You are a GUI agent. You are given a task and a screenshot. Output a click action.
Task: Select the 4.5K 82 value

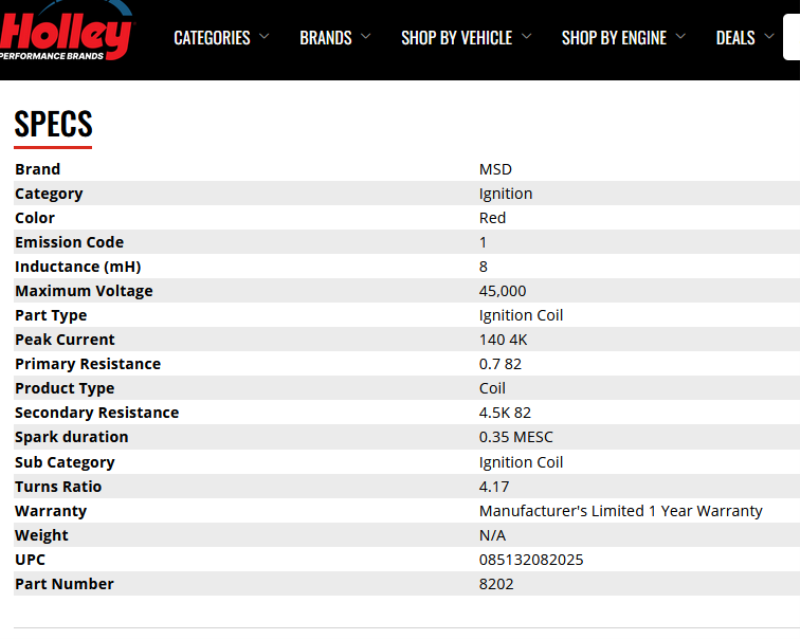505,412
